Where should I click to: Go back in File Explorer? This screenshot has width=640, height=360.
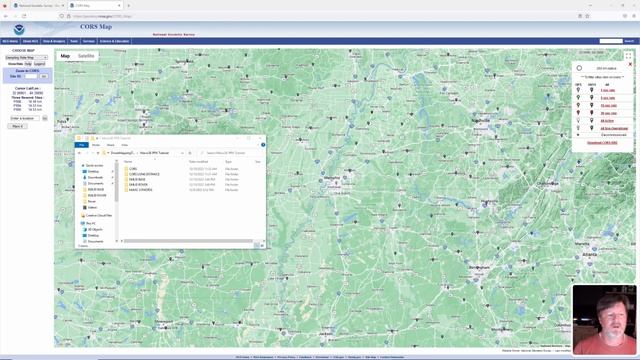pos(79,153)
